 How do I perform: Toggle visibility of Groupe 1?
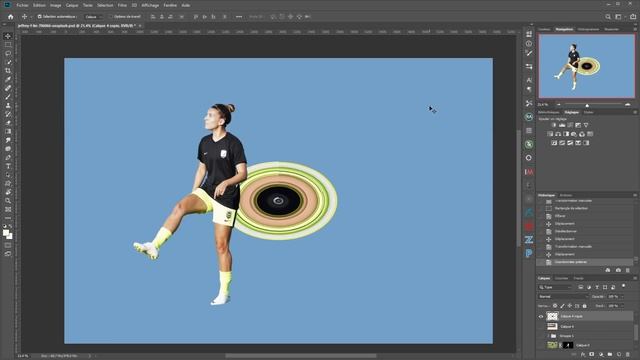(x=541, y=336)
